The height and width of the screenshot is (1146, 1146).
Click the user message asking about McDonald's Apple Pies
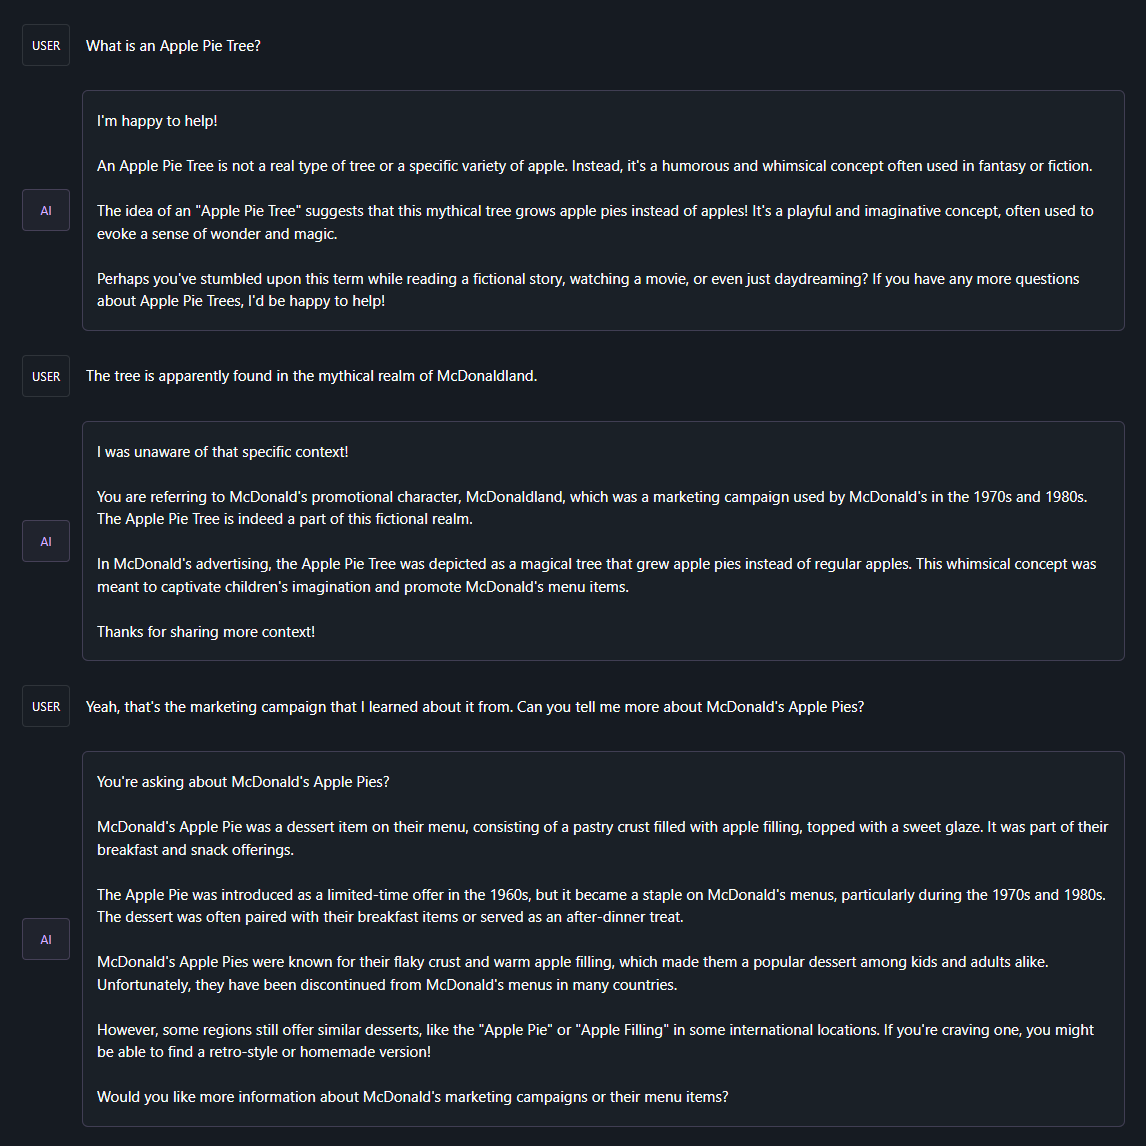475,707
